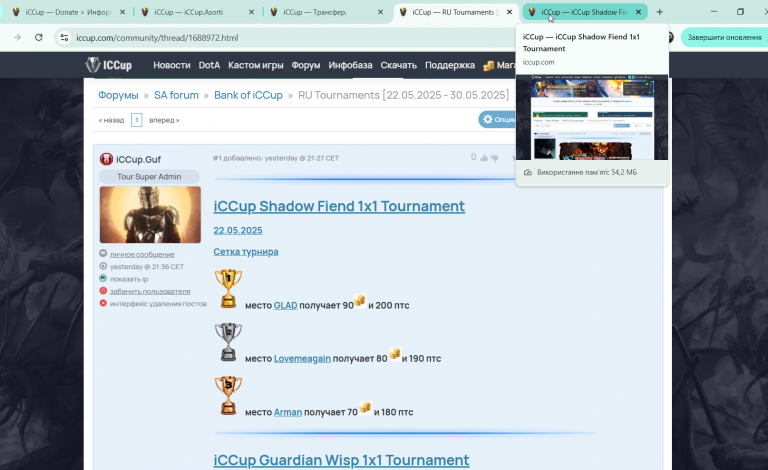Reload the page with refresh icon
Viewport: 768px width, 470px height.
(39, 37)
